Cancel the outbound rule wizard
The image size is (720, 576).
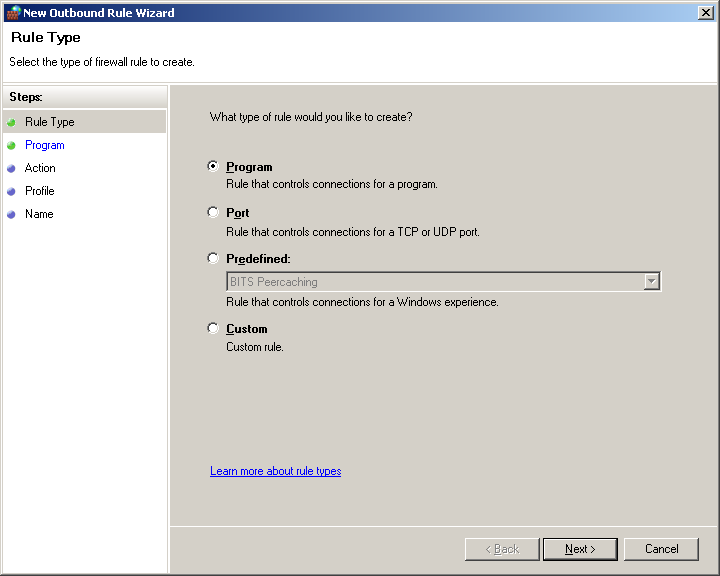click(661, 549)
